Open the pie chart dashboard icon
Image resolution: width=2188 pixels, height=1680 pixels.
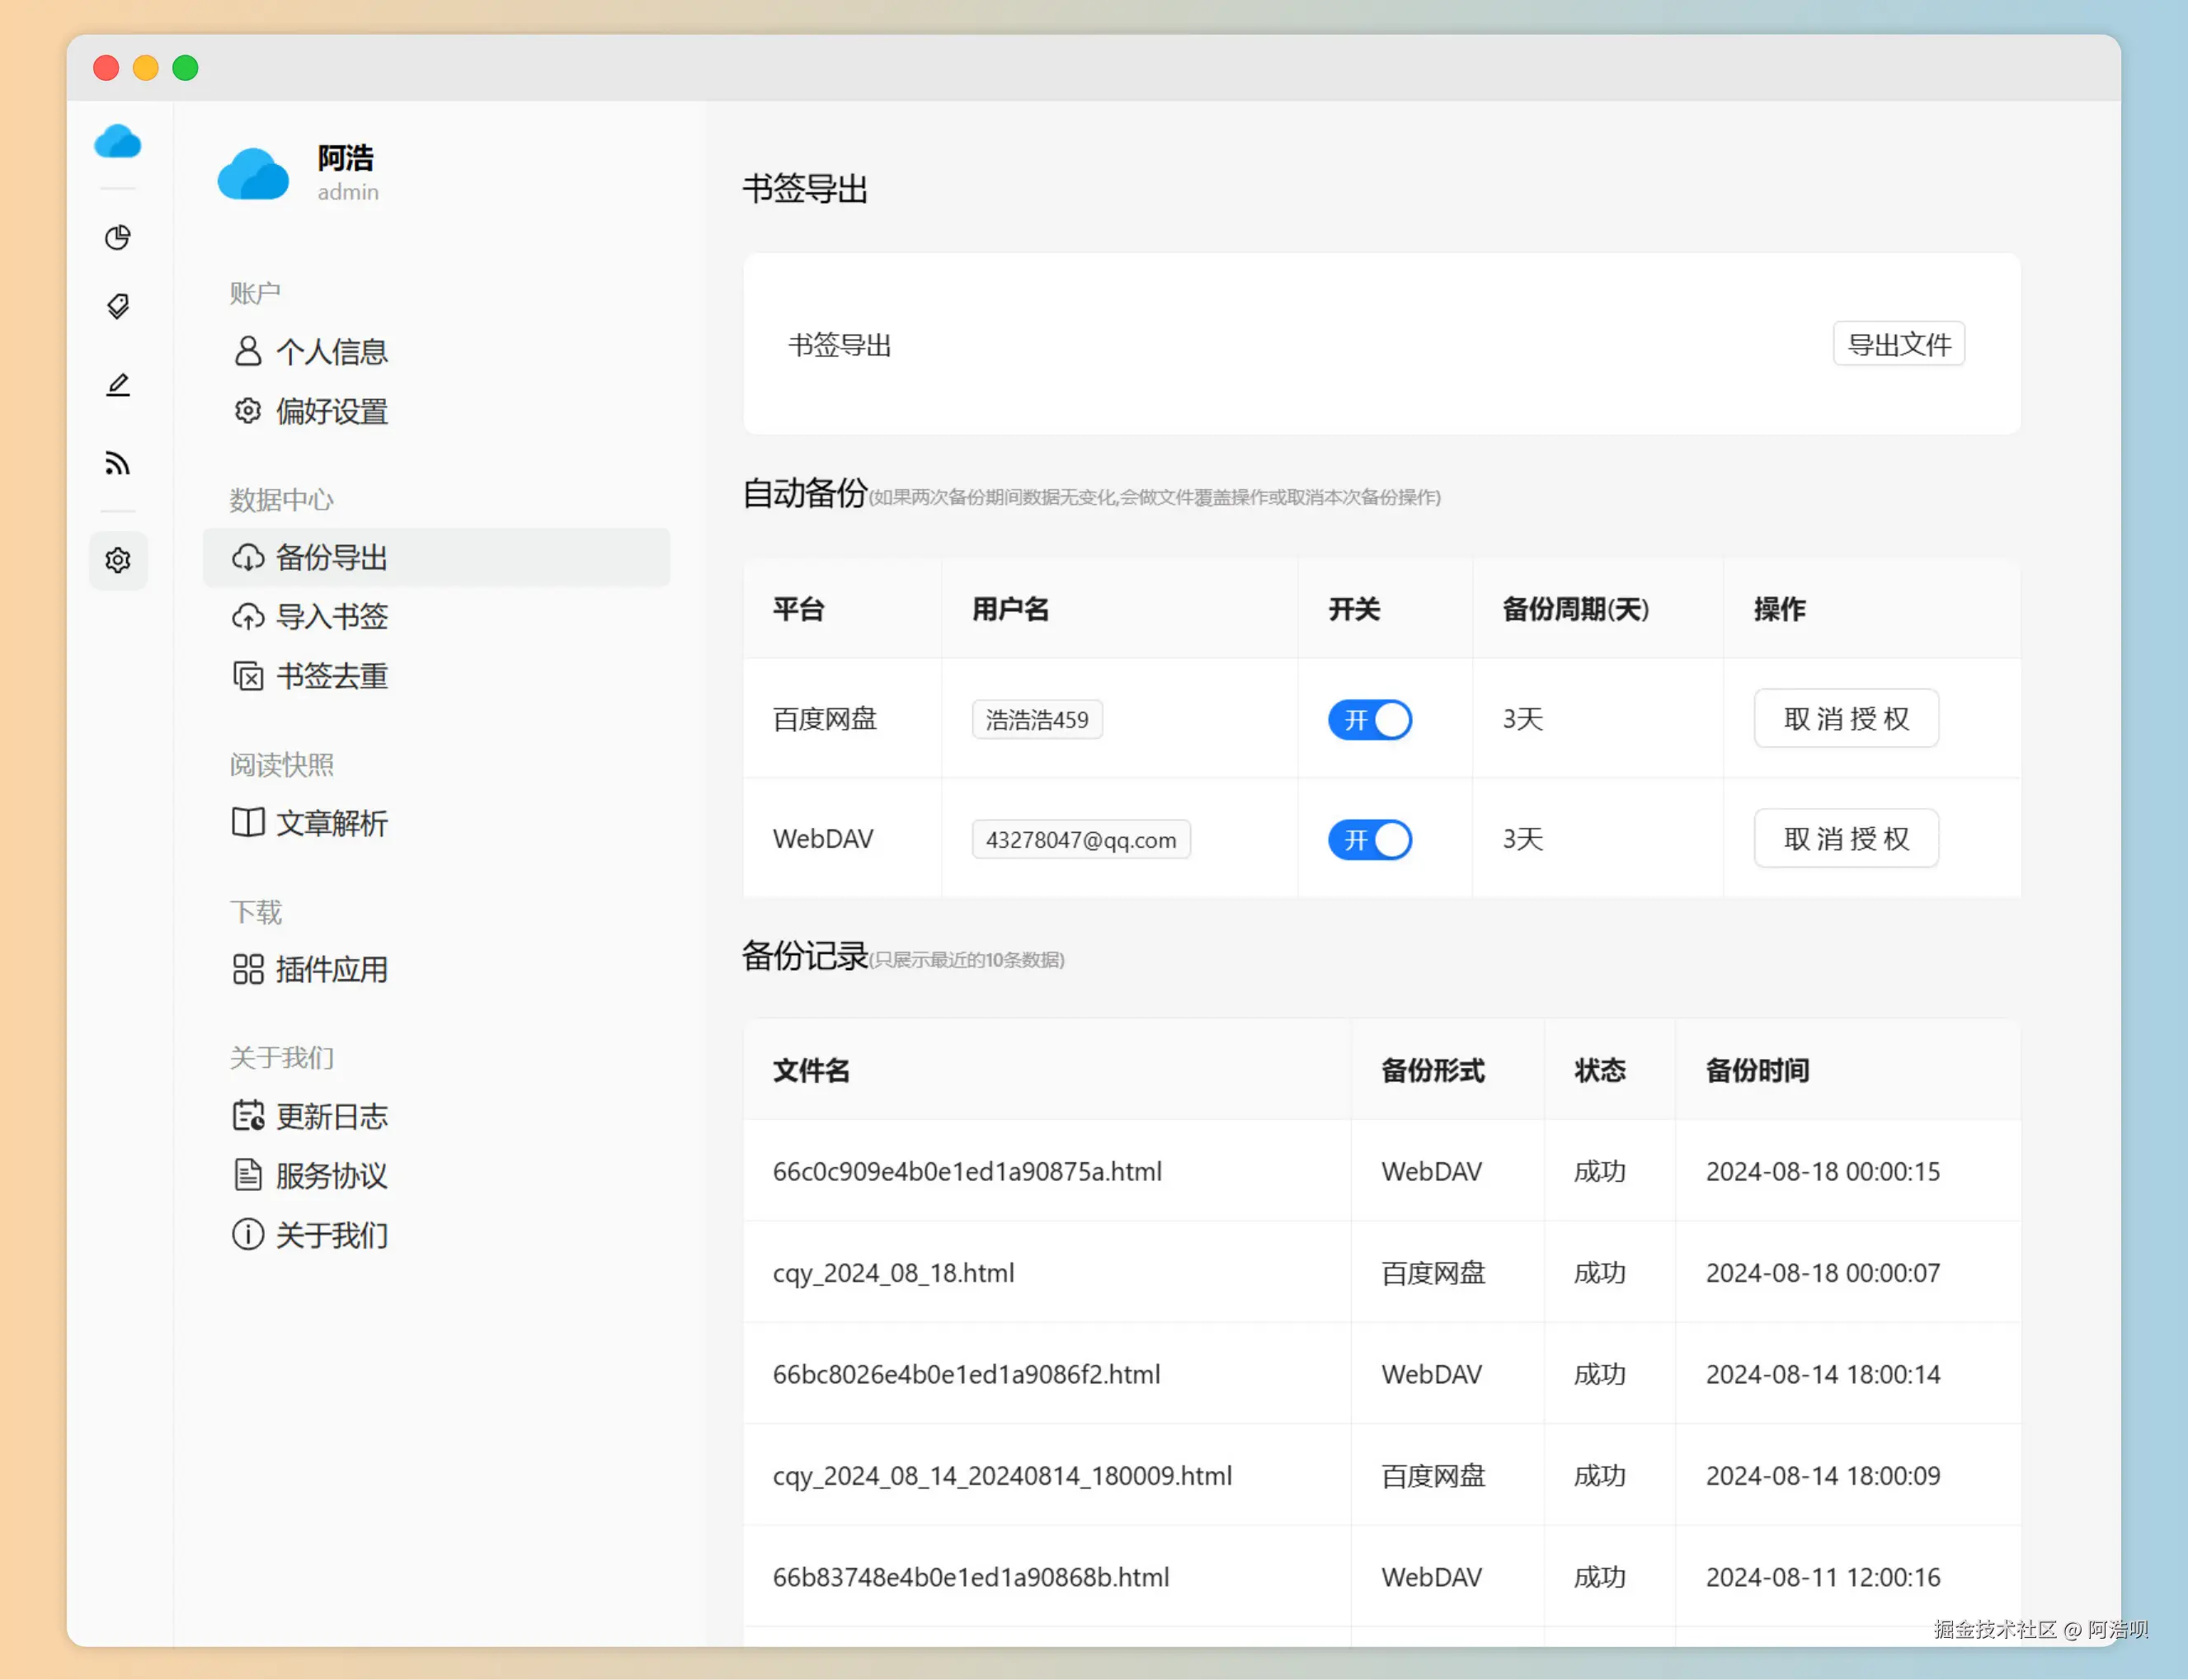[x=118, y=237]
